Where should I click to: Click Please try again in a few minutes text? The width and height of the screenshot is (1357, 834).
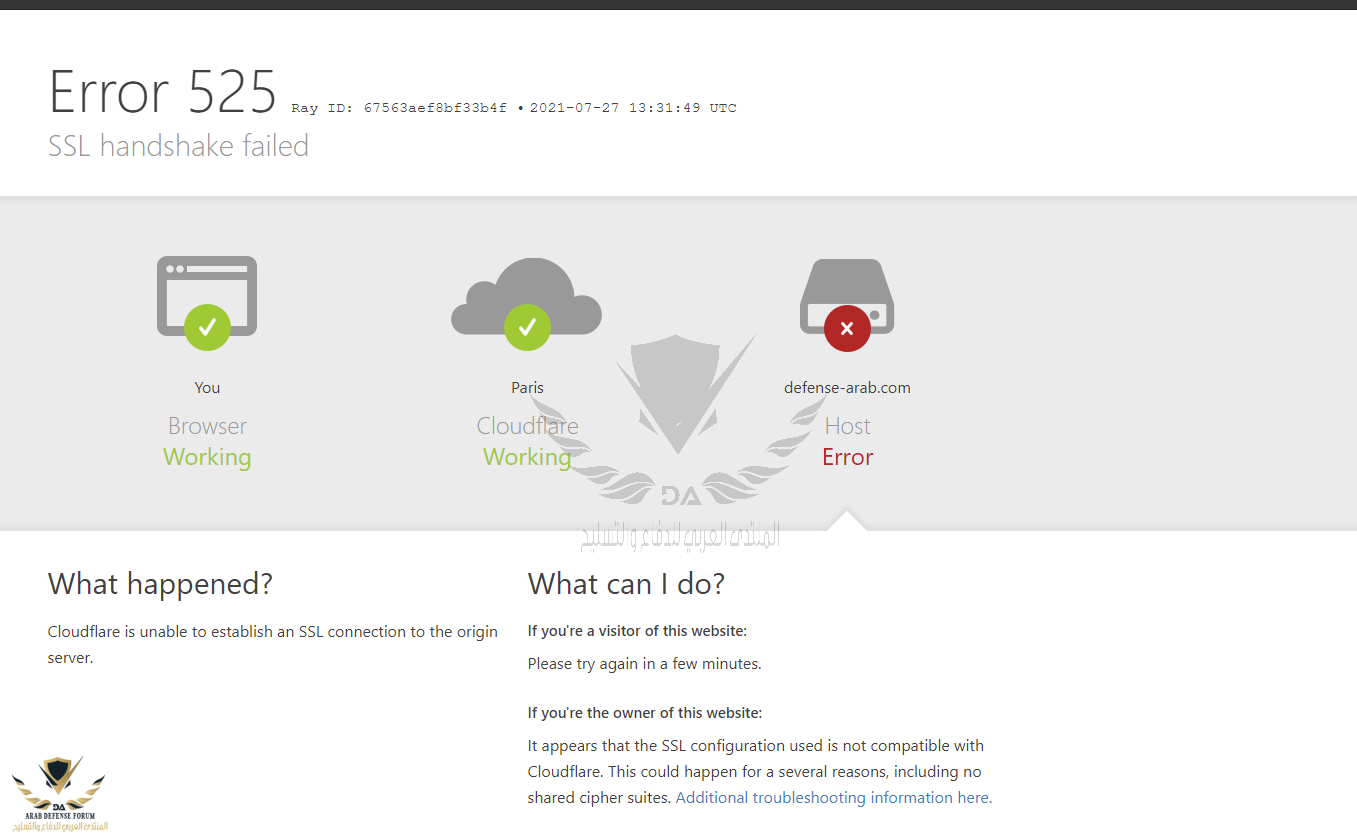point(644,664)
